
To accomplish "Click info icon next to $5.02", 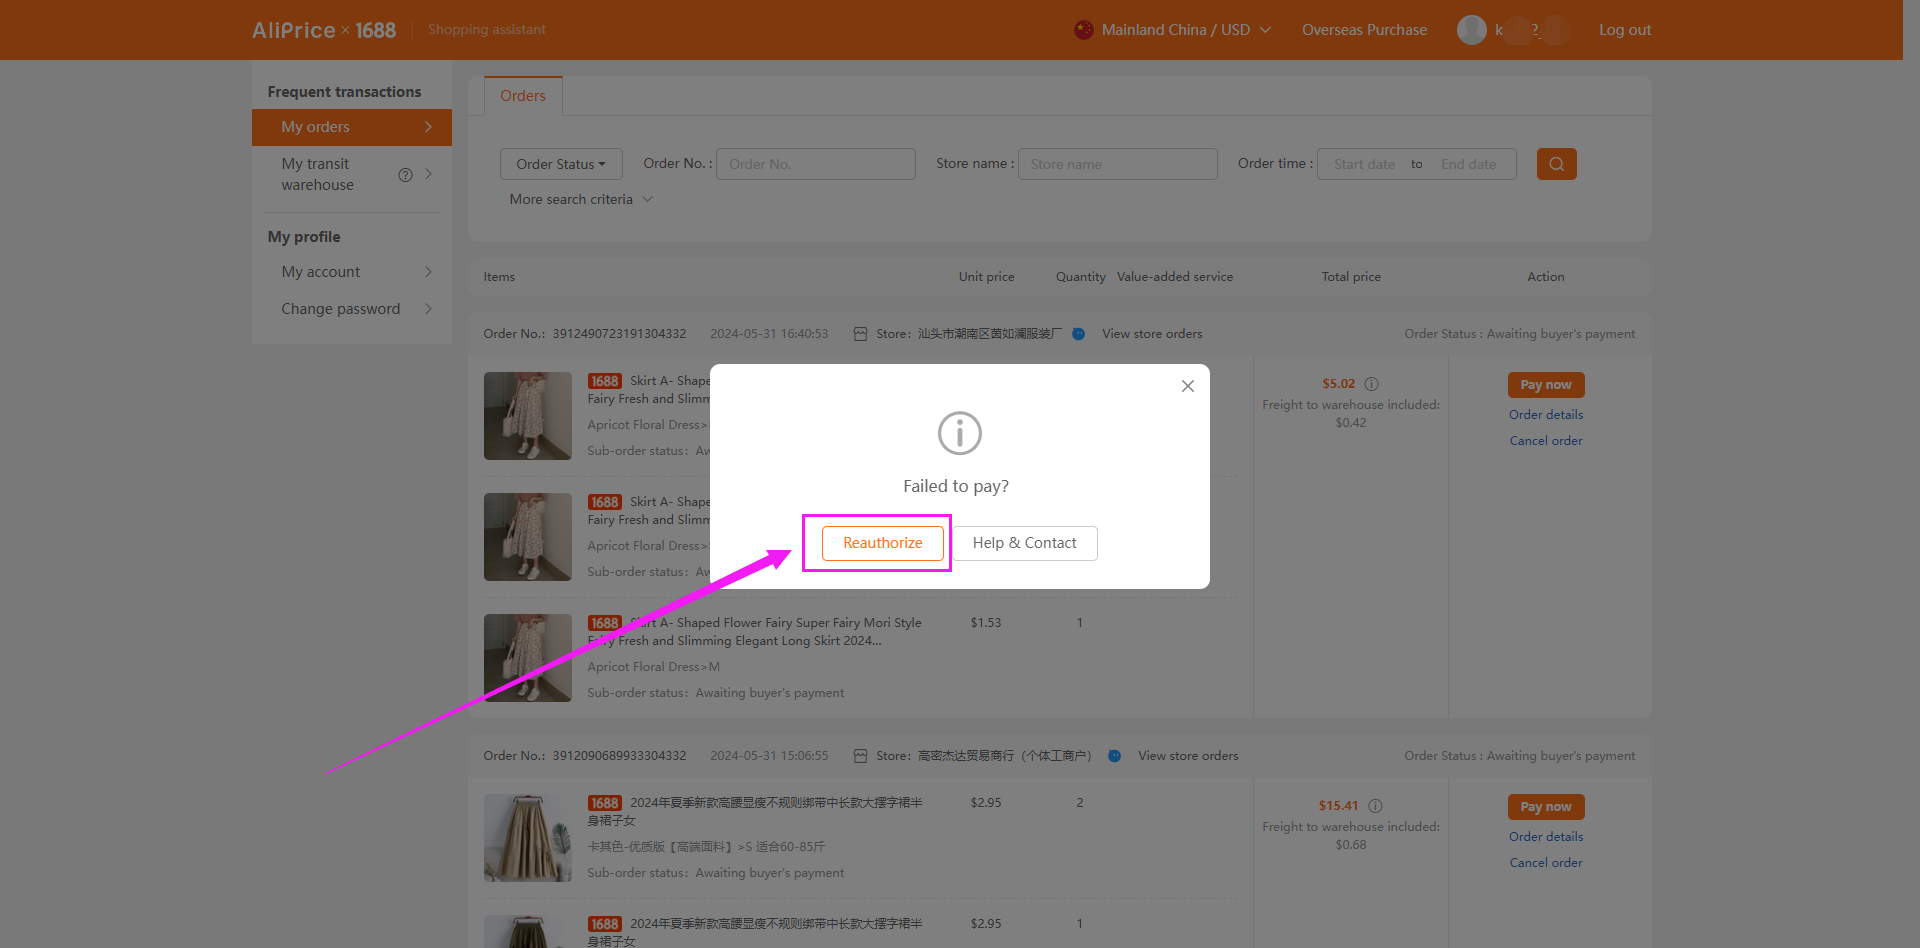I will pos(1372,384).
